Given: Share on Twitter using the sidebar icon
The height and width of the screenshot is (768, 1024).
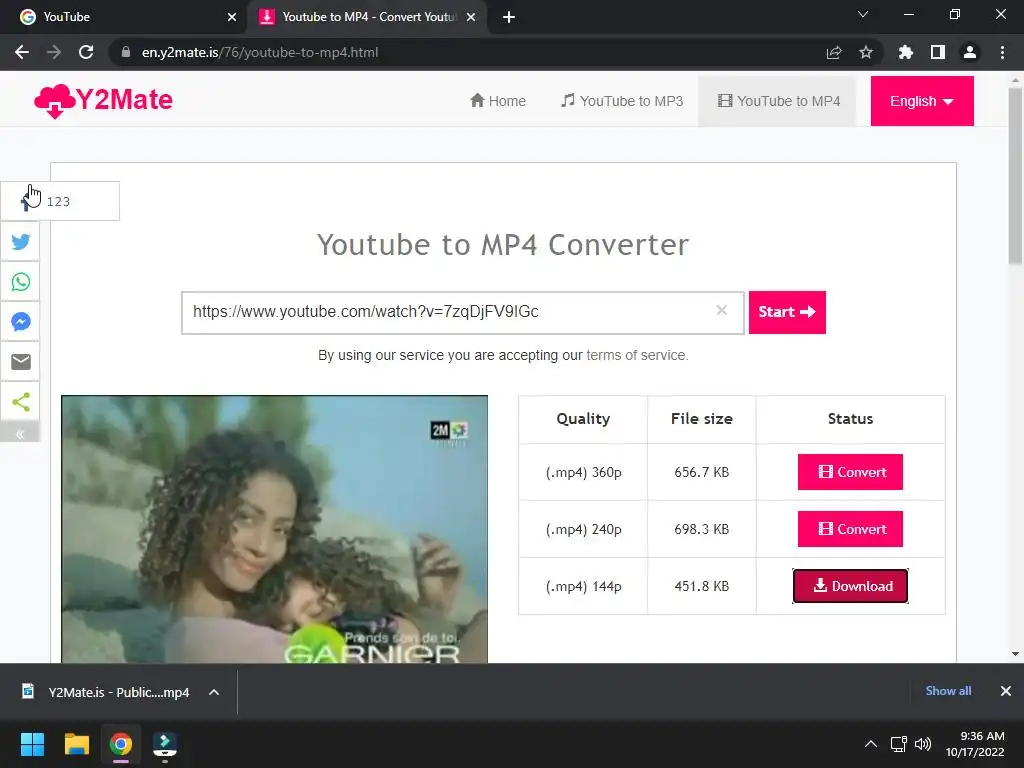Looking at the screenshot, I should [20, 242].
